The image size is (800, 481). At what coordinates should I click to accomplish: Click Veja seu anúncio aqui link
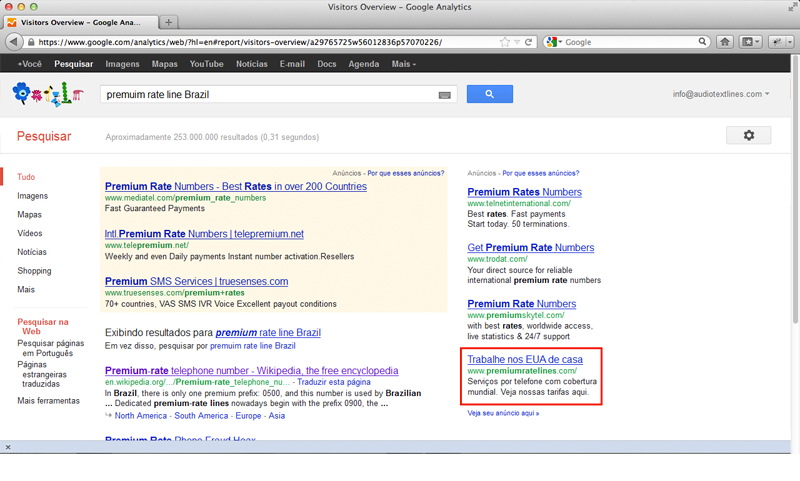click(503, 413)
